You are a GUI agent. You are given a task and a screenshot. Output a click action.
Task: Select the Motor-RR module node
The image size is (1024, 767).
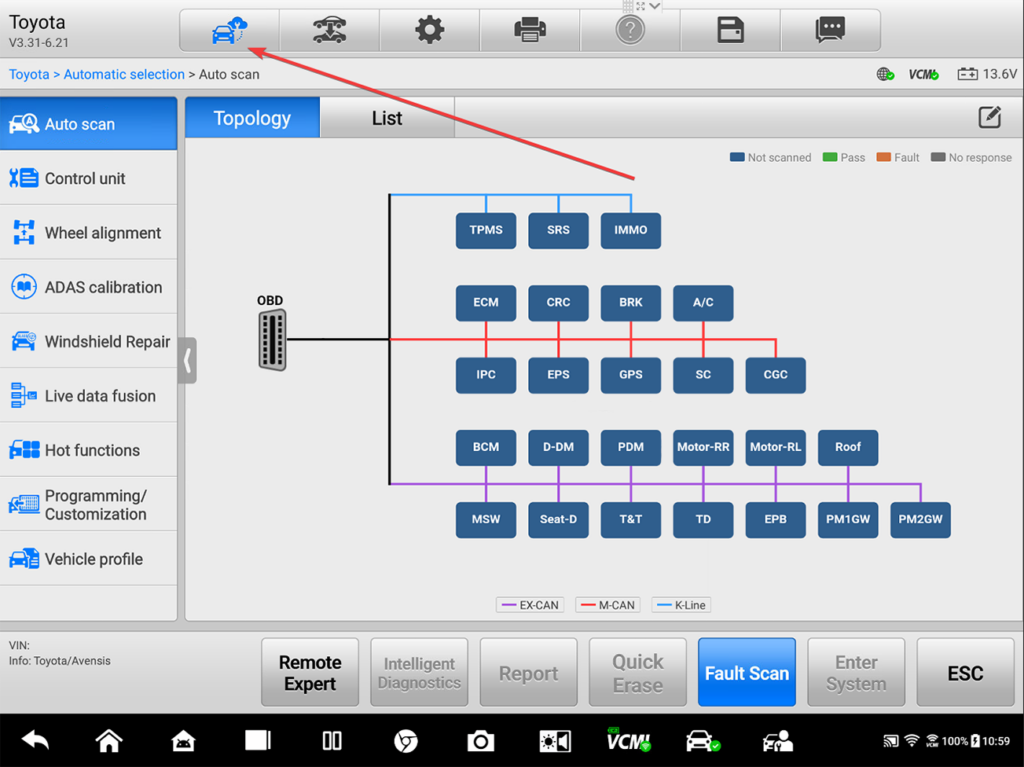click(703, 448)
